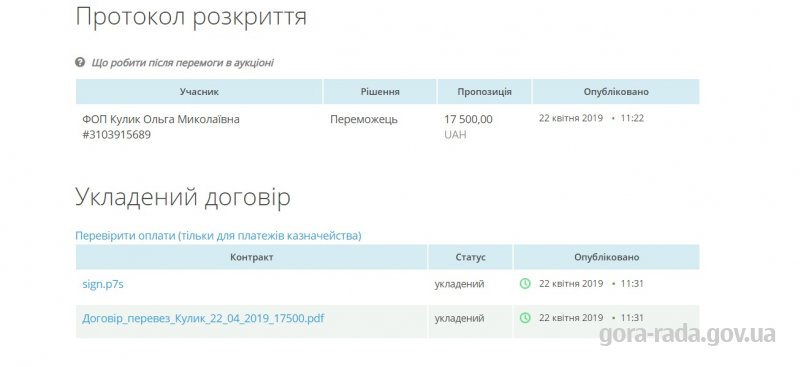Click the 'Рішення' column header

[380, 92]
